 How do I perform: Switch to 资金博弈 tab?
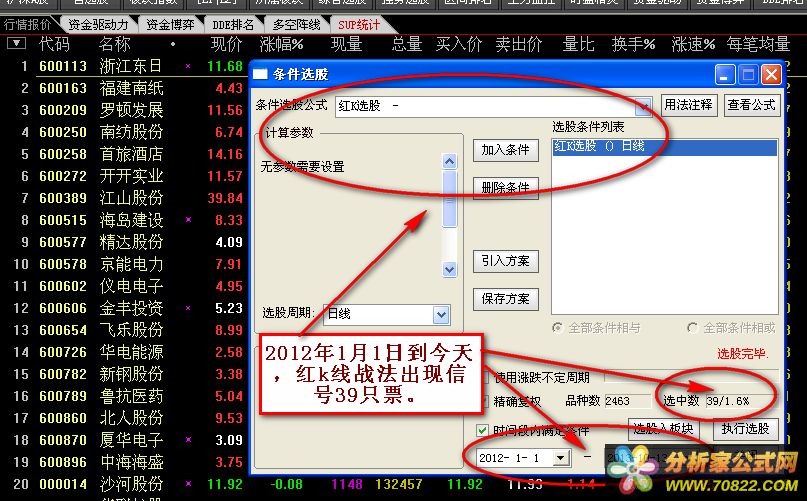point(170,24)
